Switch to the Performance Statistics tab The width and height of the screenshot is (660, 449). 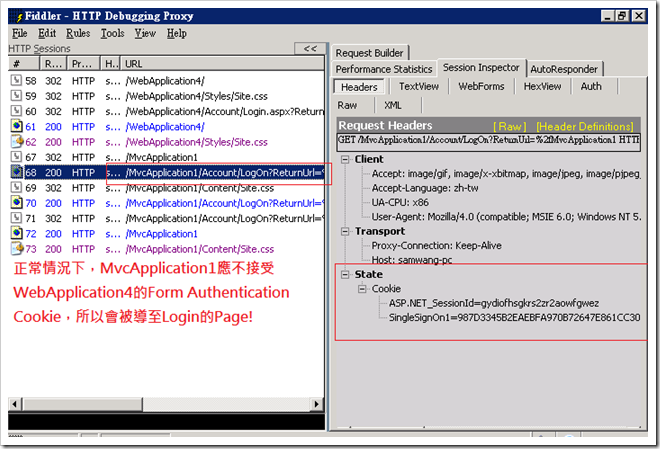click(x=384, y=69)
